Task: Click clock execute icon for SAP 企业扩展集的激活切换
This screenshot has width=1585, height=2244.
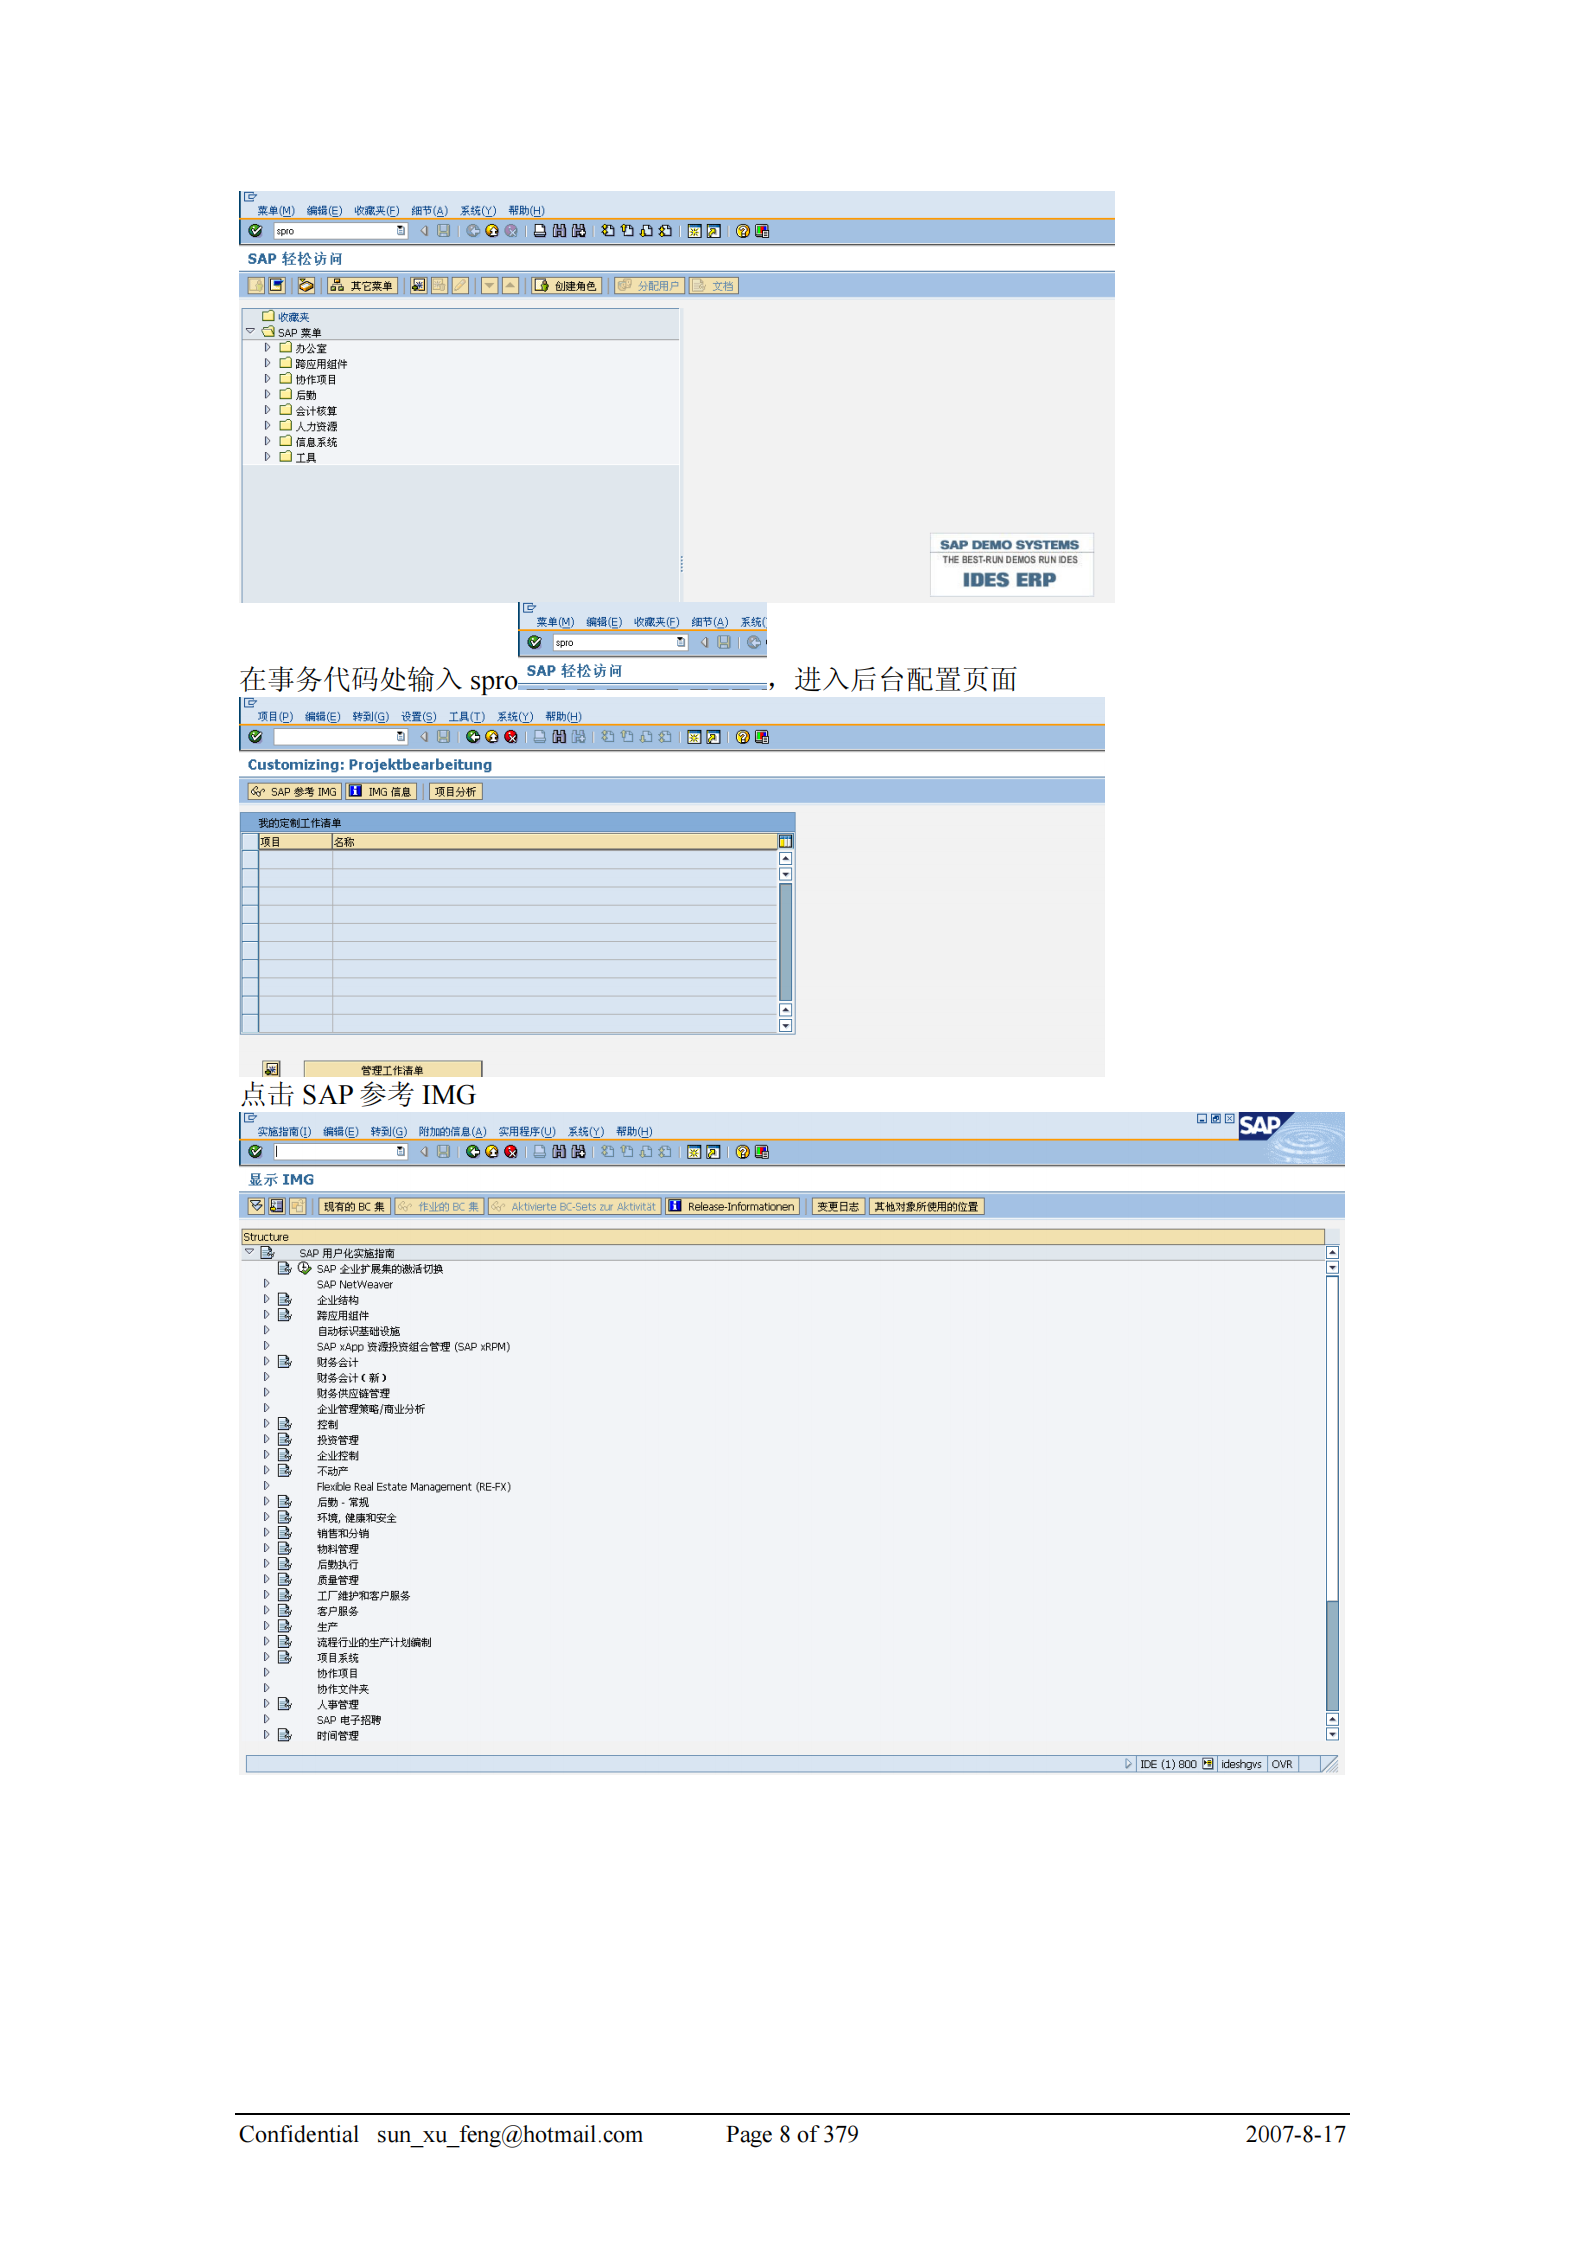Action: [304, 1268]
